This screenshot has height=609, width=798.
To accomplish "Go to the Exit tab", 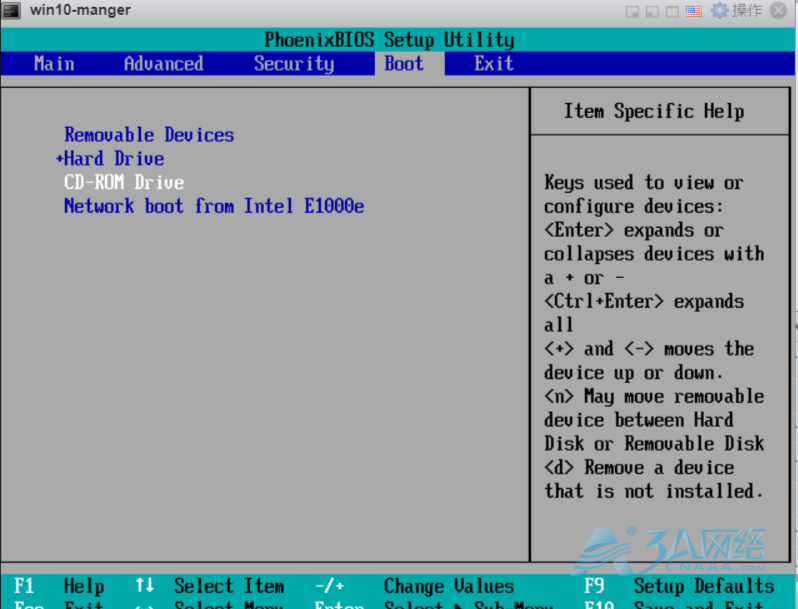I will click(494, 64).
